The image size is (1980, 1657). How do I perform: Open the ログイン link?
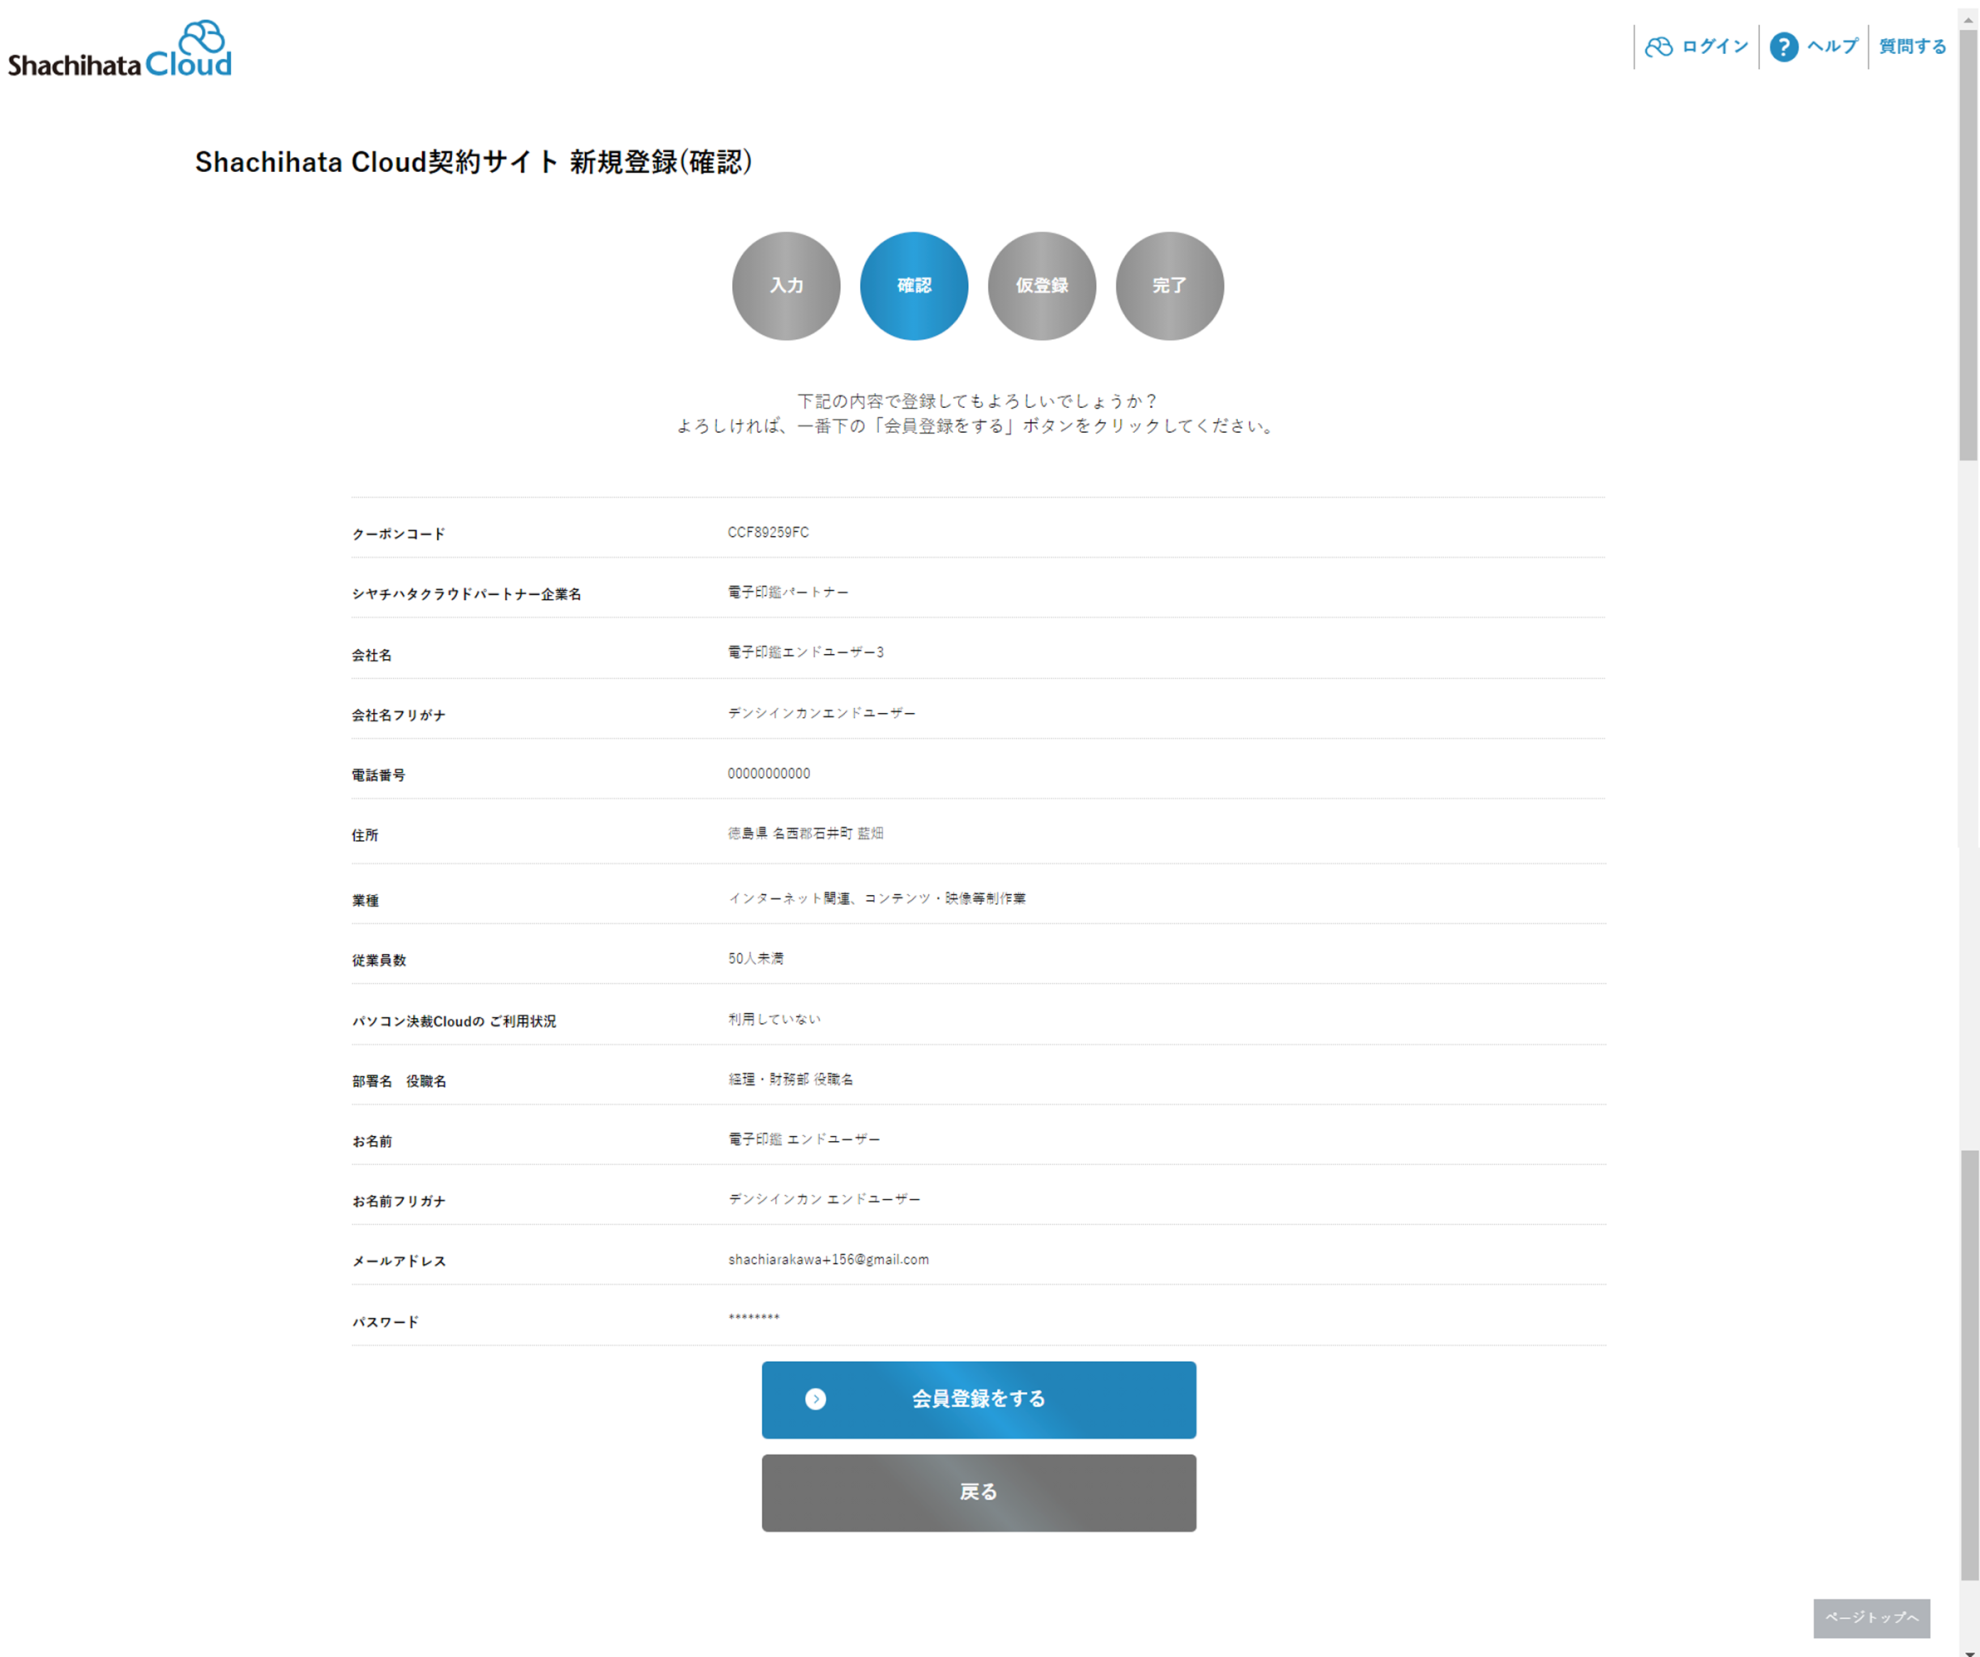[x=1714, y=47]
